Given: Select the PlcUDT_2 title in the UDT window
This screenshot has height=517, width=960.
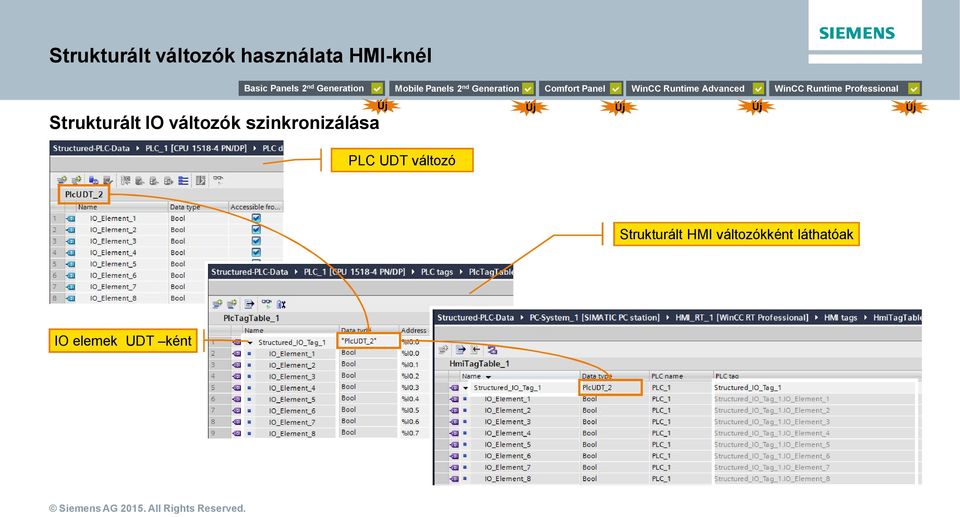Looking at the screenshot, I should click(84, 194).
